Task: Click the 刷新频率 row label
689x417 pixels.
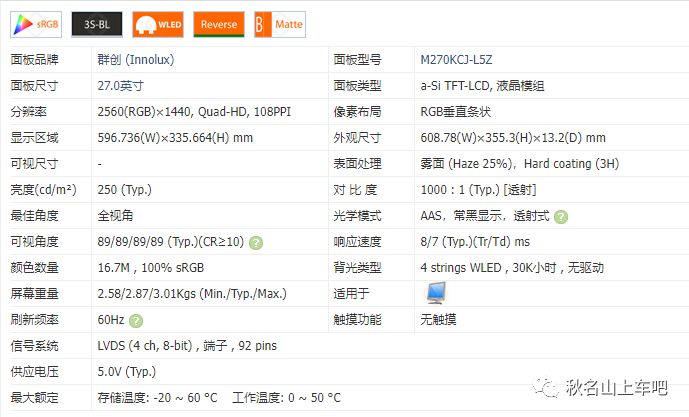Action: pos(35,319)
